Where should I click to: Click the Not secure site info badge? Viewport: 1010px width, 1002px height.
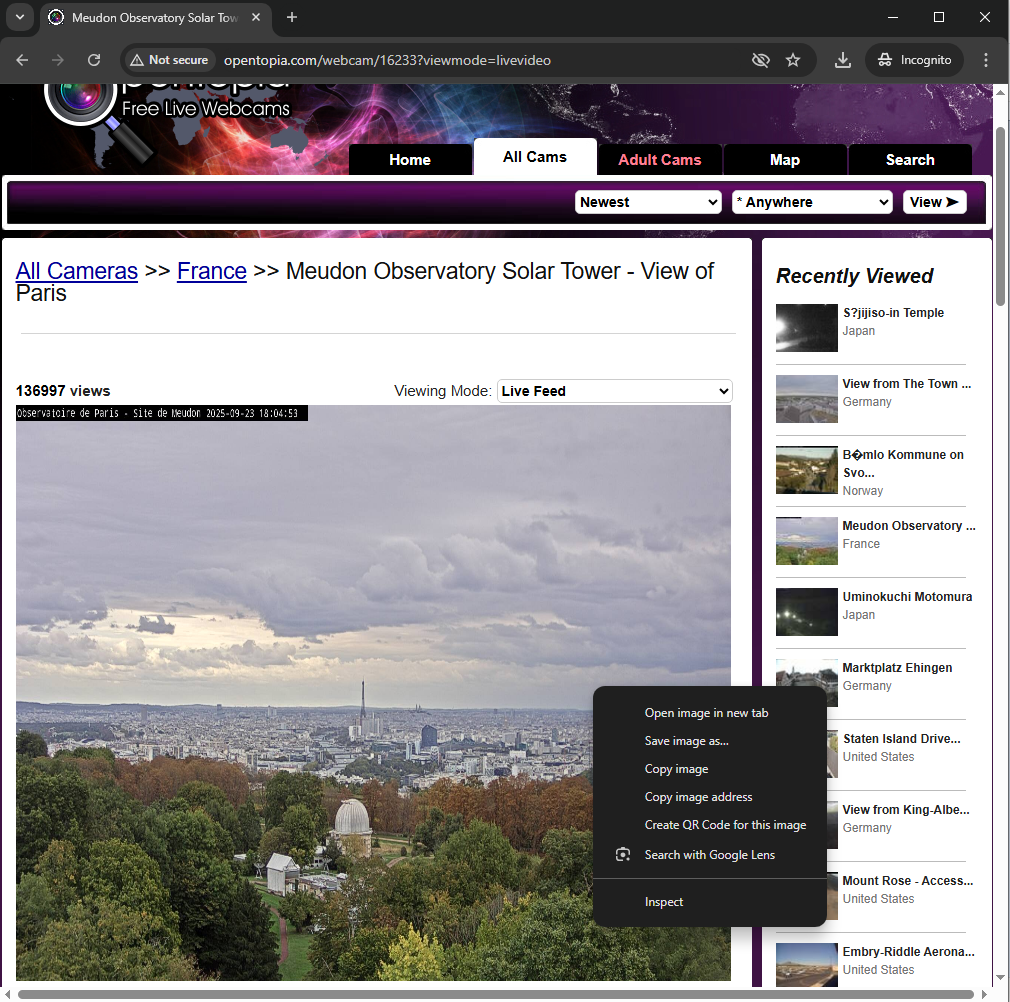[169, 60]
